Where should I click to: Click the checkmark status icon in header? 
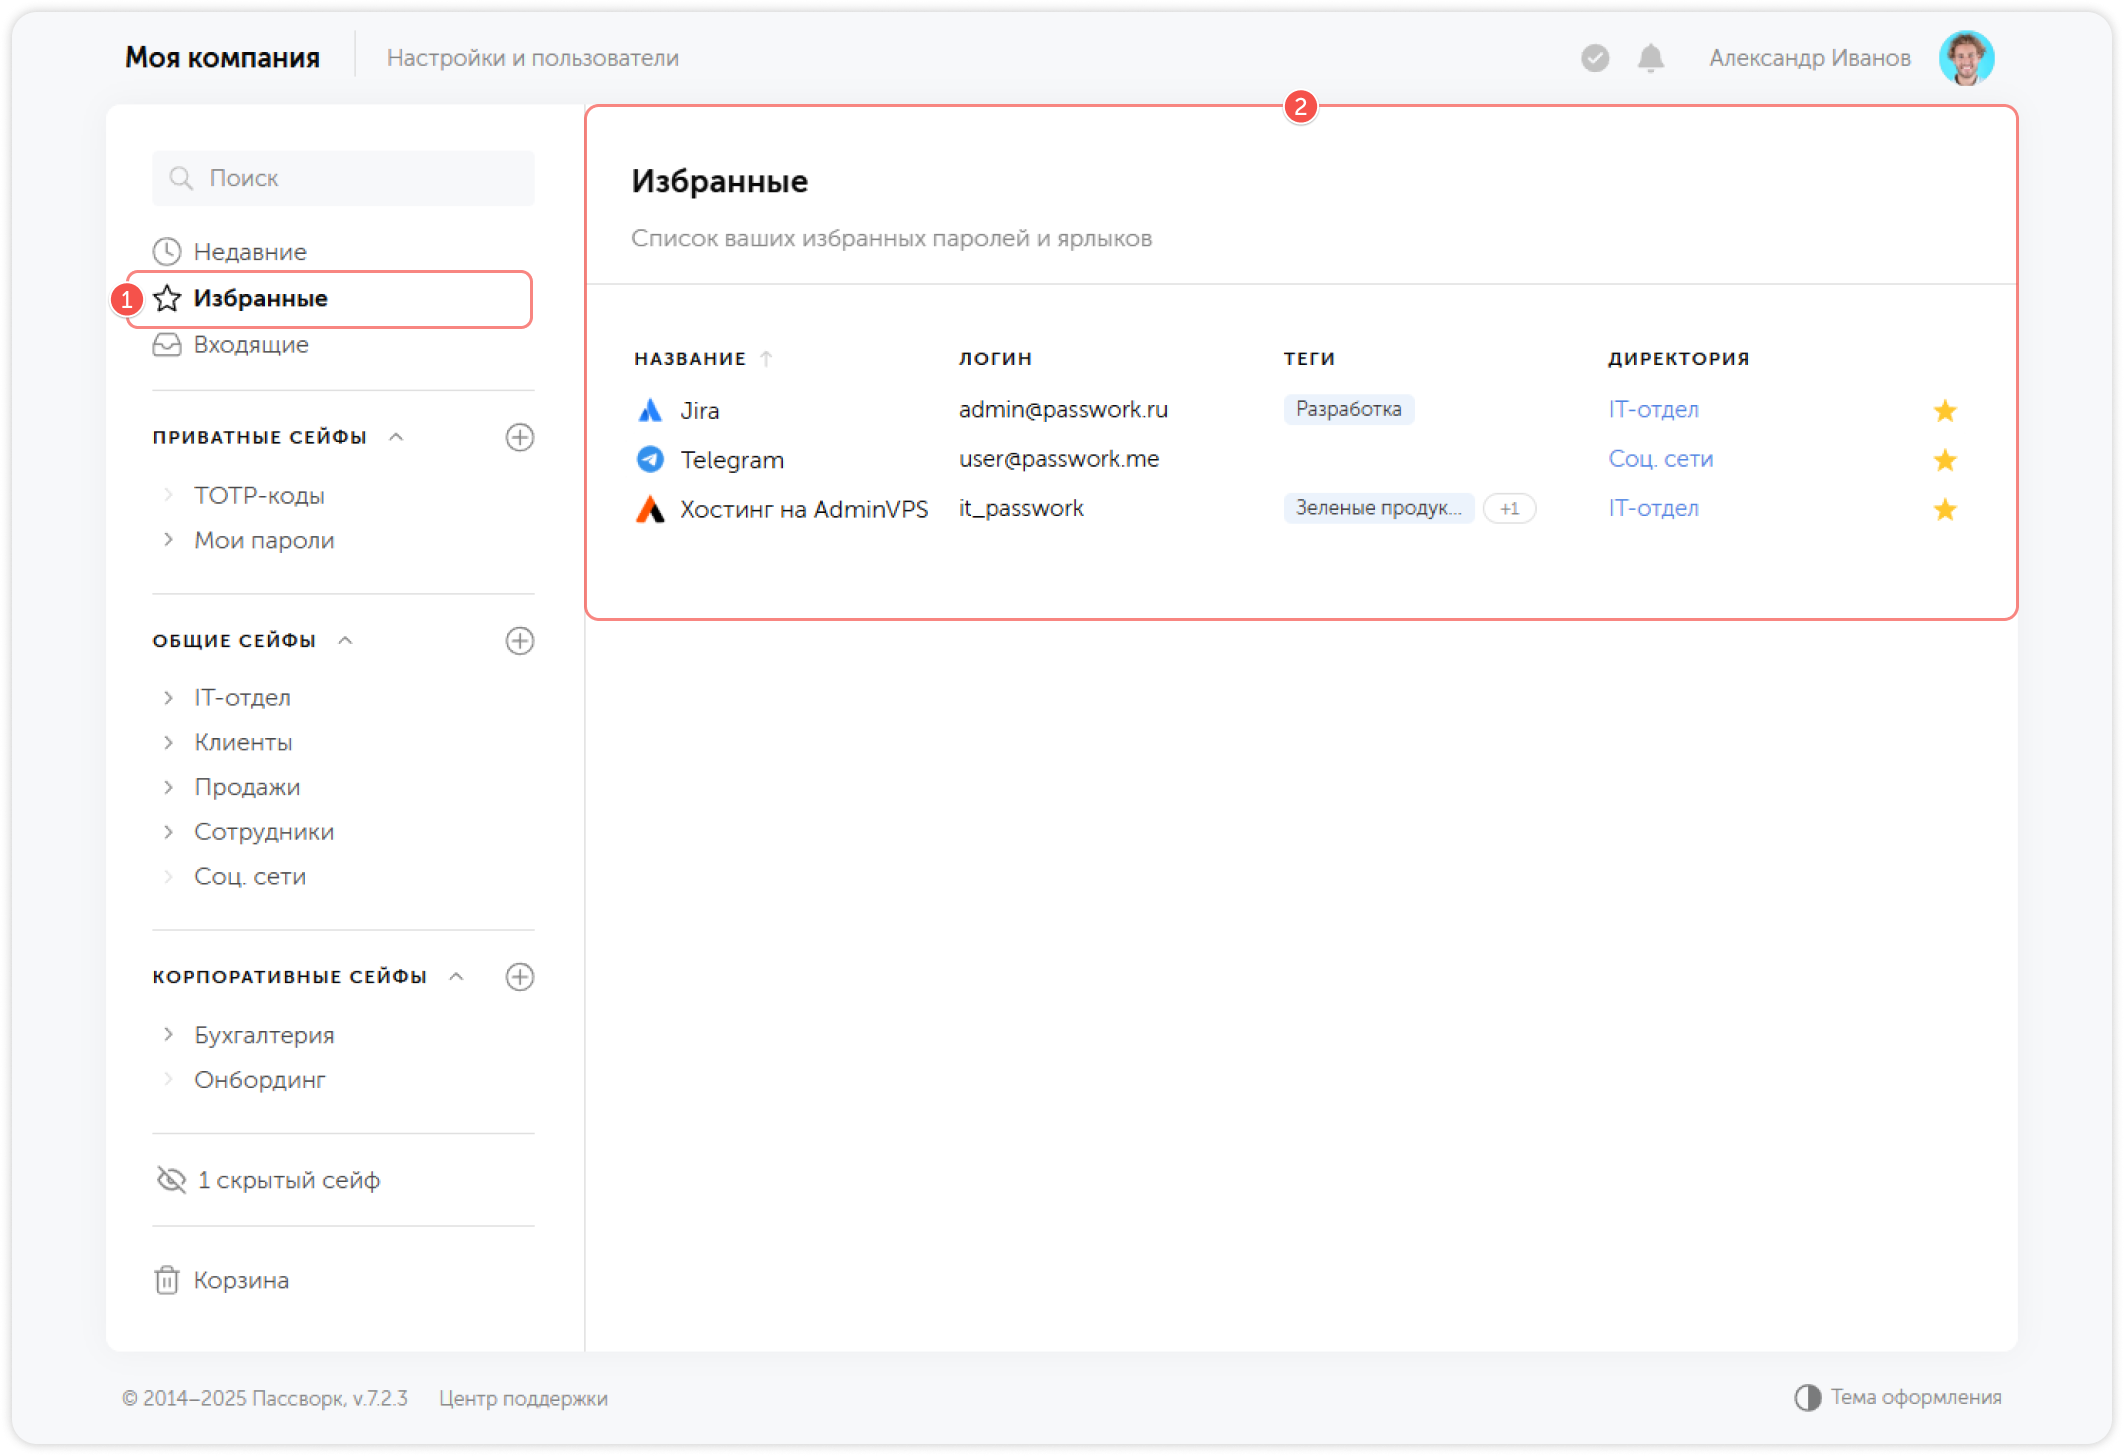[x=1595, y=58]
